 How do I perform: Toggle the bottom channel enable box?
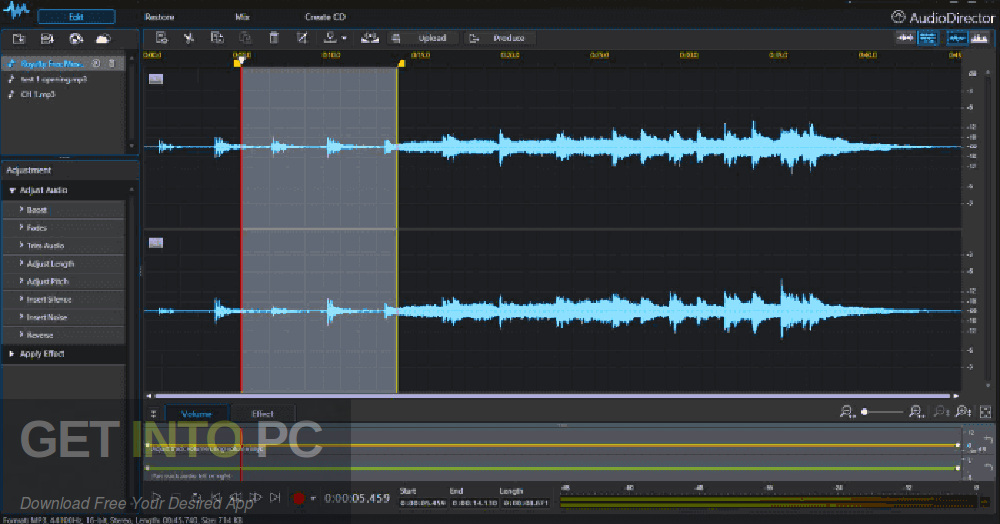(x=156, y=243)
